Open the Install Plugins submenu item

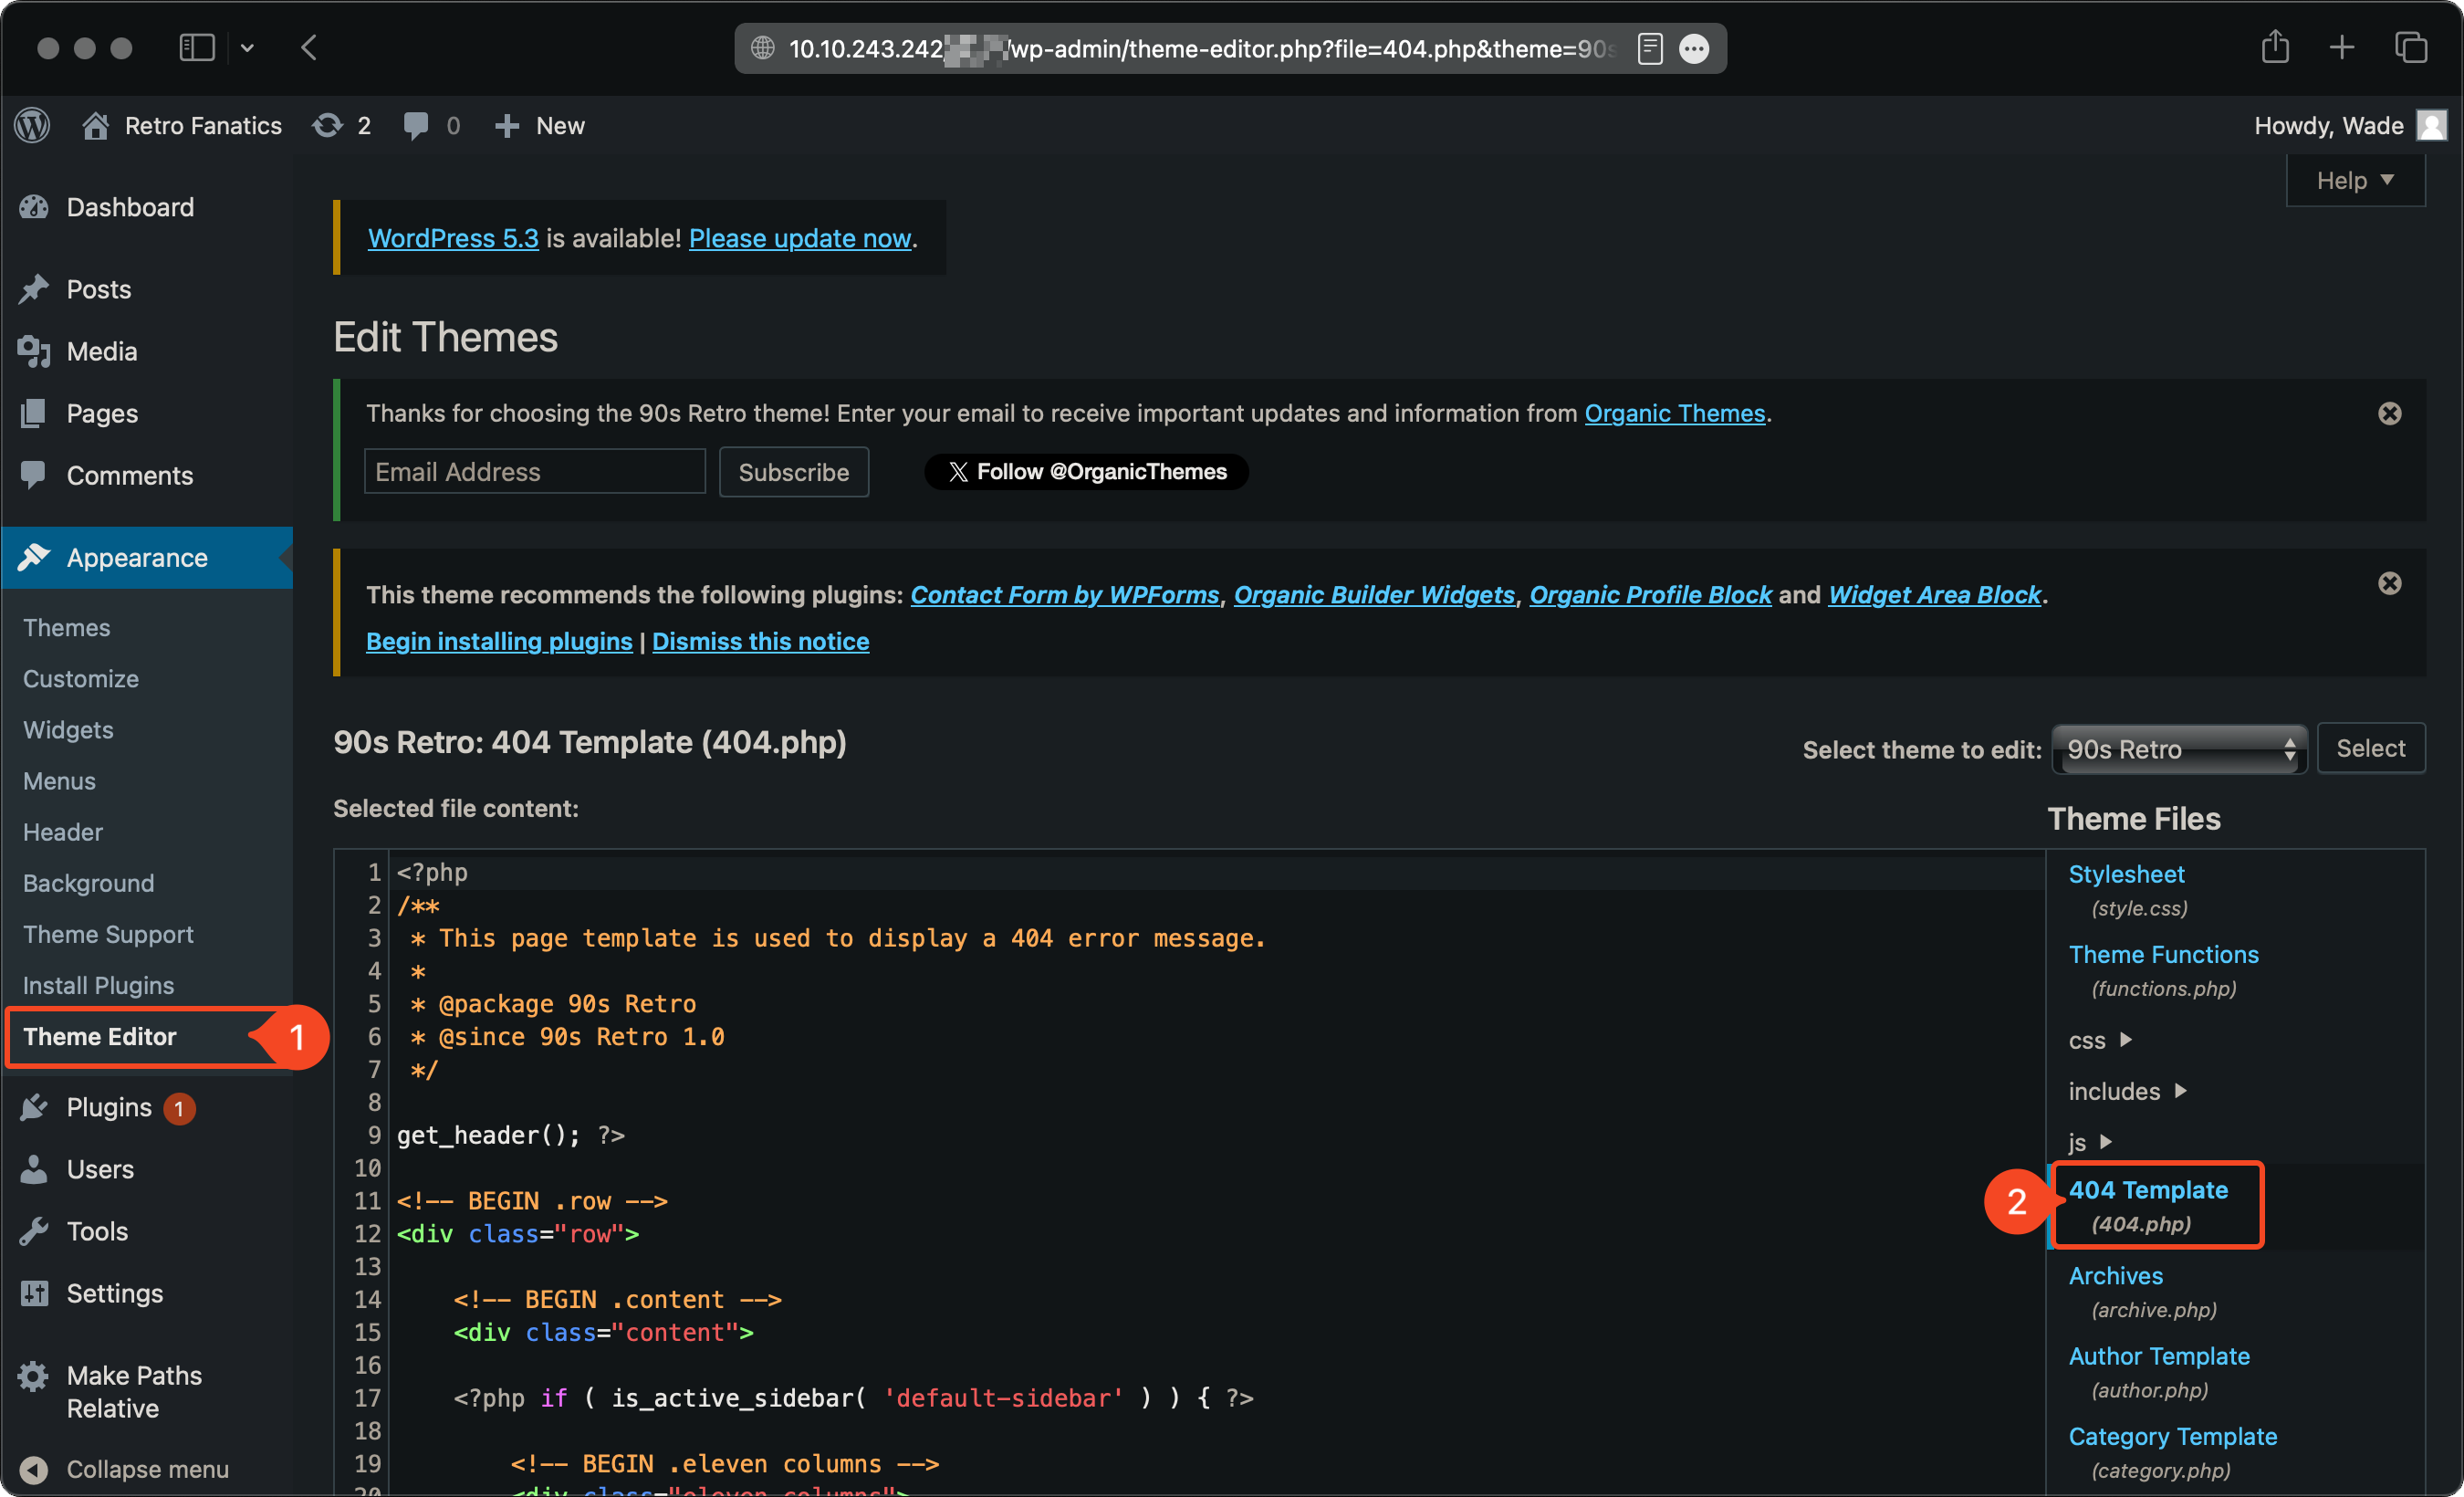click(98, 985)
